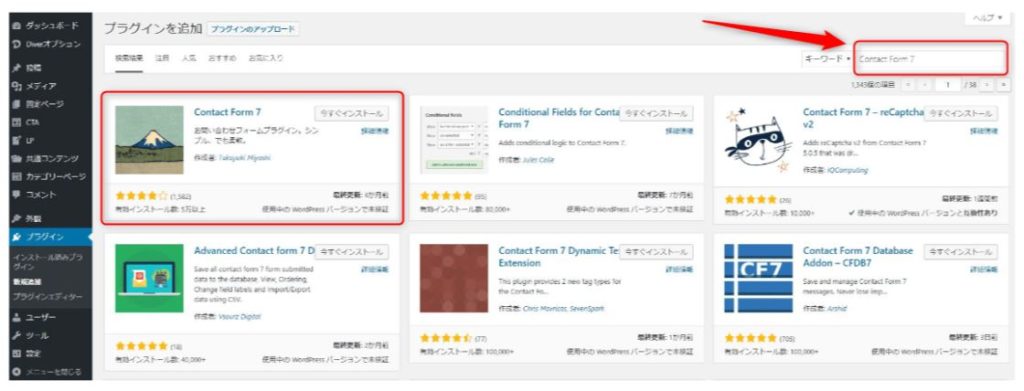The width and height of the screenshot is (1024, 391).
Task: Go to next results page
Action: click(987, 86)
